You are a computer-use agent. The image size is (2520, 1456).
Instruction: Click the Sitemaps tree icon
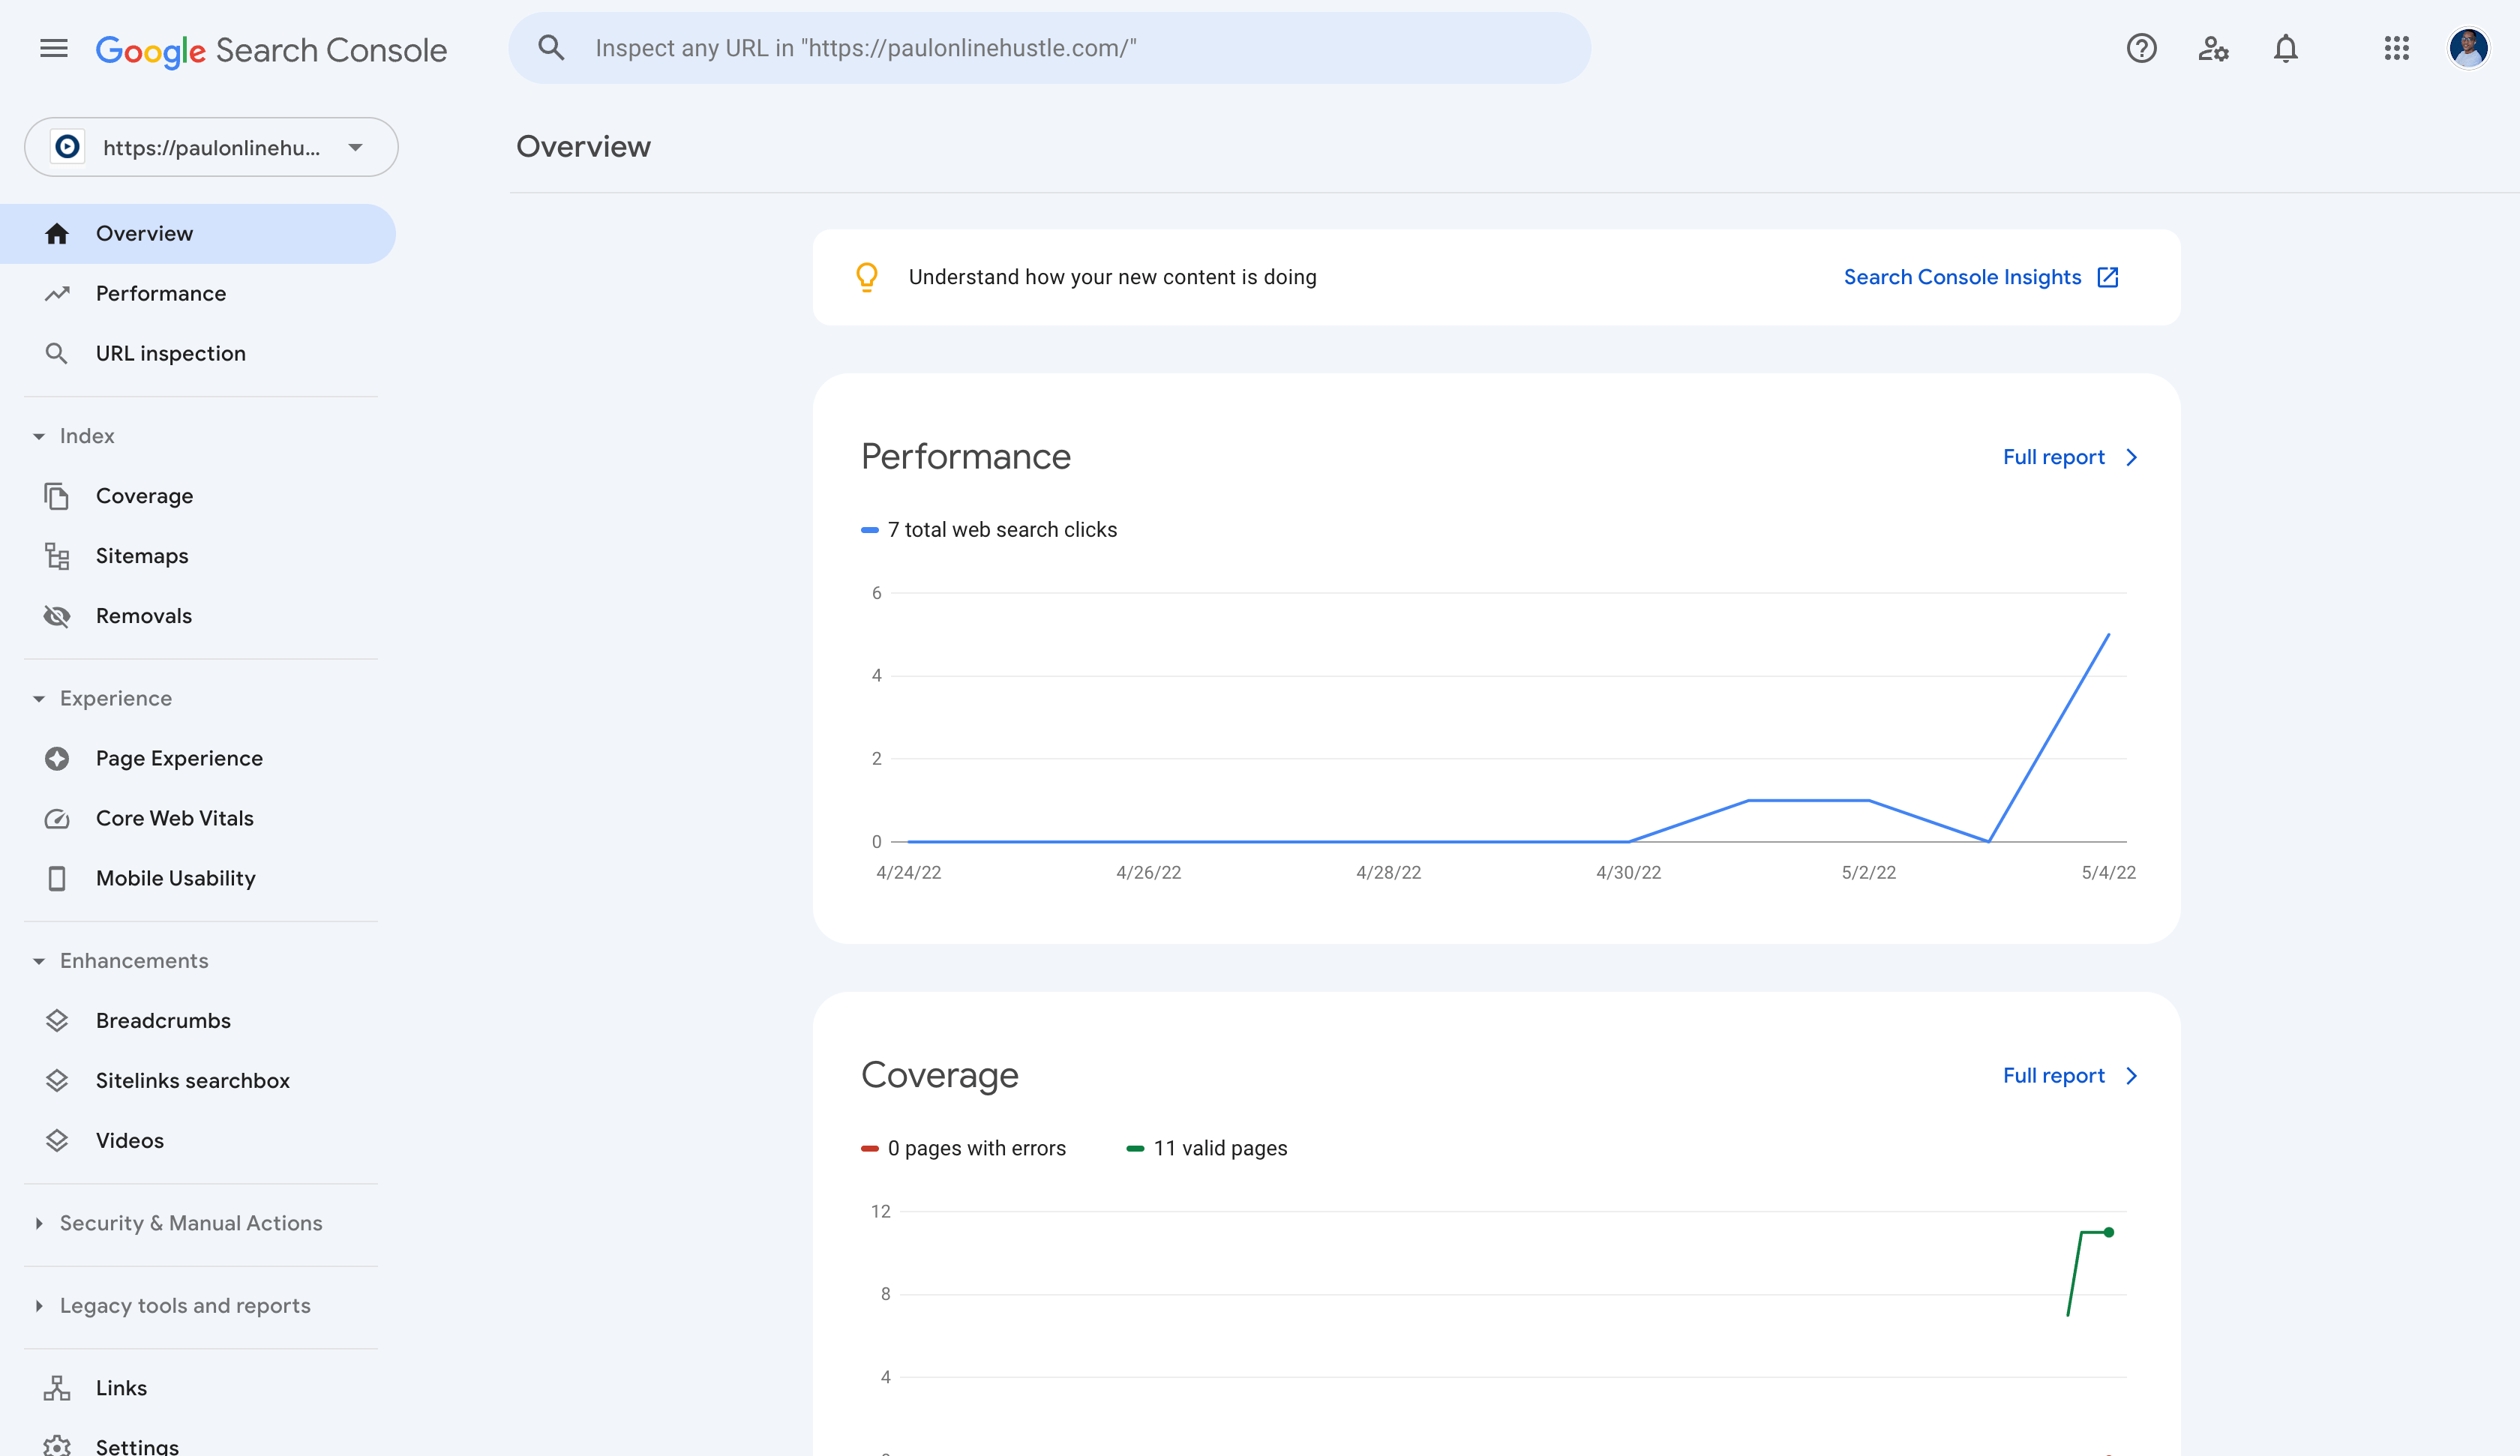[57, 556]
